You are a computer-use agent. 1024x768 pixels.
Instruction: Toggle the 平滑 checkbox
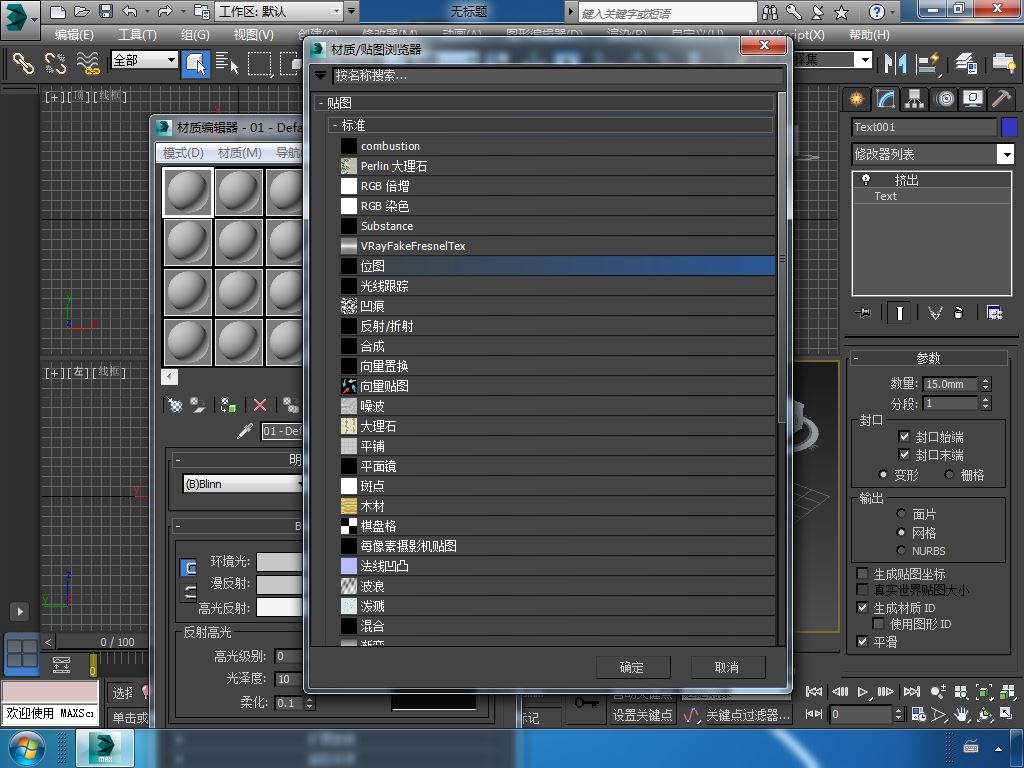tap(862, 641)
